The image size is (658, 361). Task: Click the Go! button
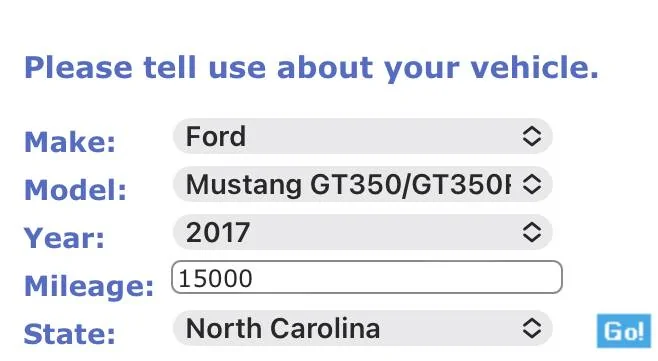coord(624,331)
